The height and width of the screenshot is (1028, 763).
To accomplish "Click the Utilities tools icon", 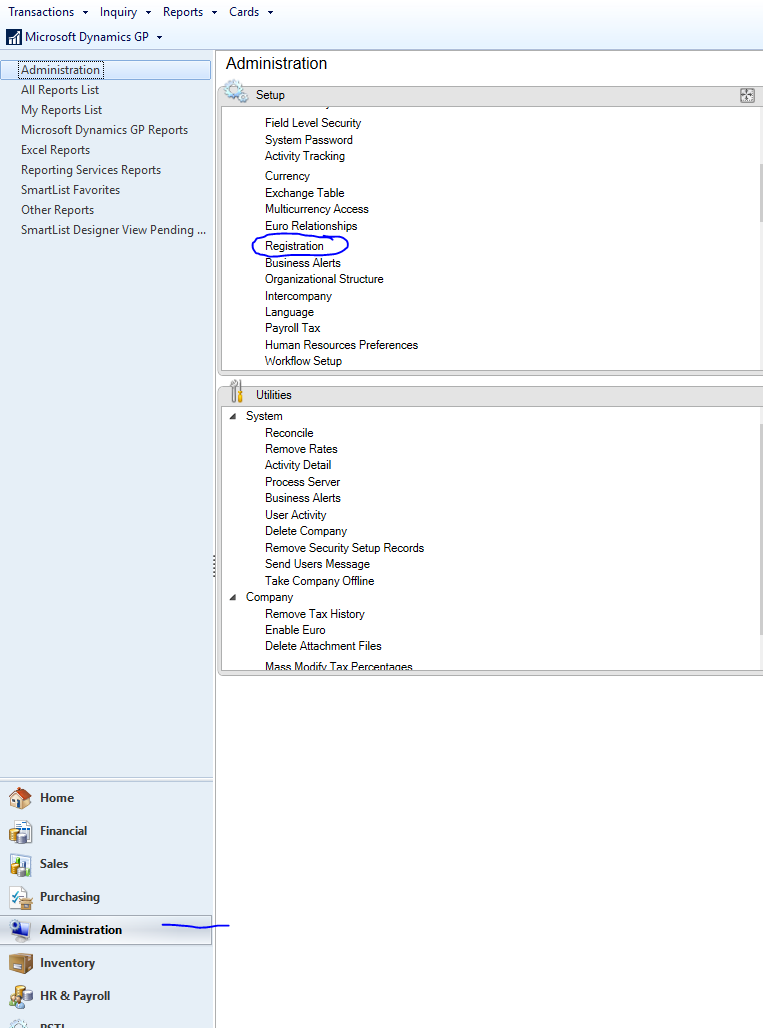I will (x=237, y=391).
